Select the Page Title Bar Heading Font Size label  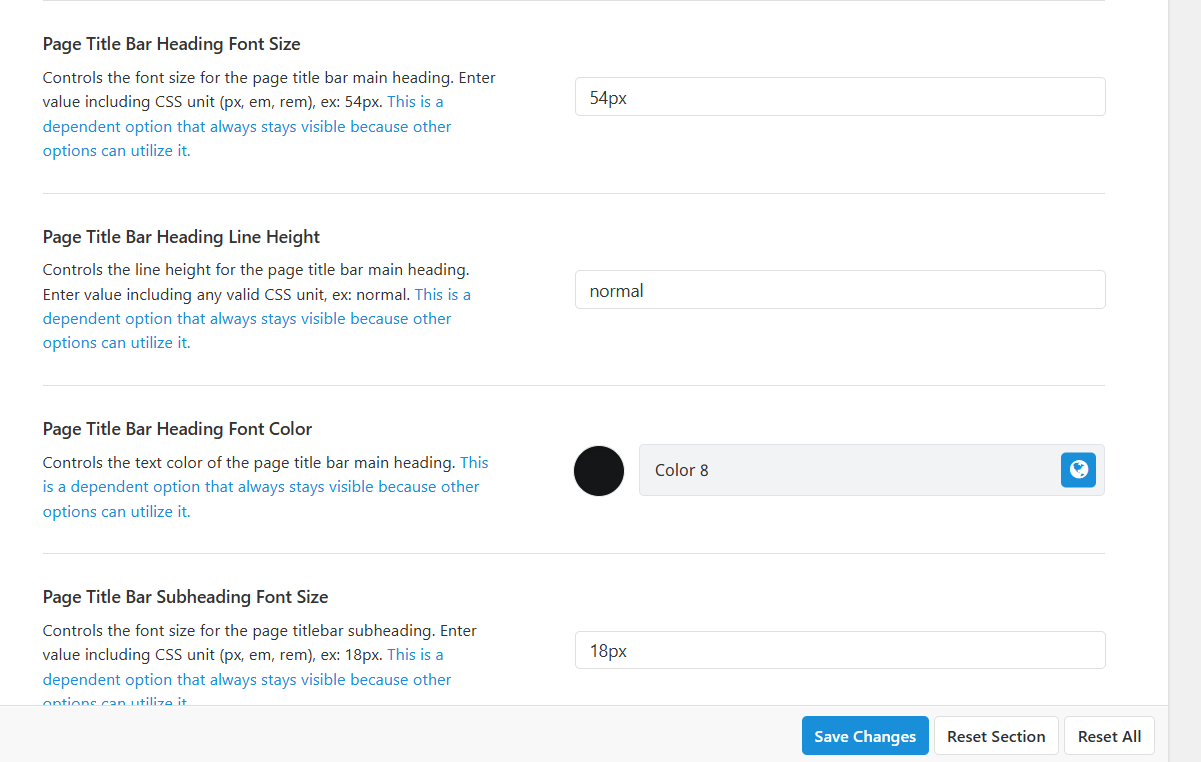(x=171, y=44)
